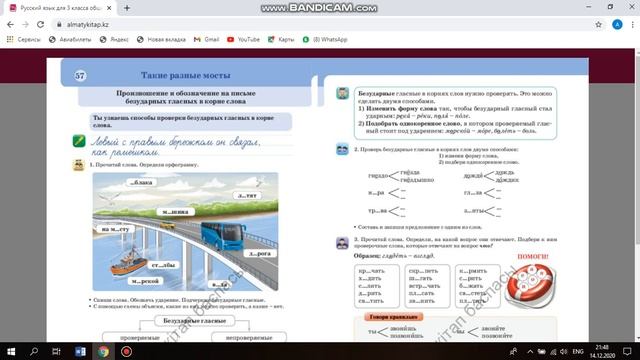Click the page number 57 badge

(80, 76)
